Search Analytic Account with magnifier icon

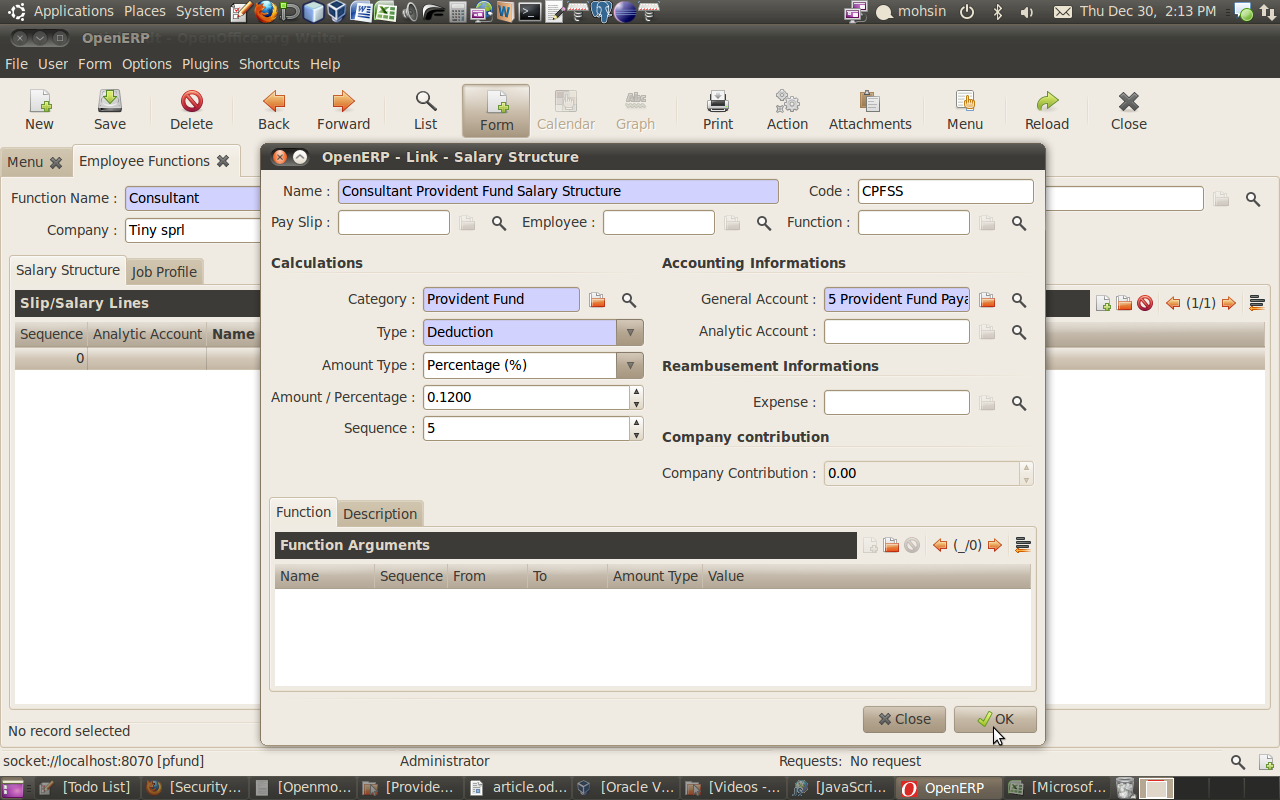coord(1019,332)
